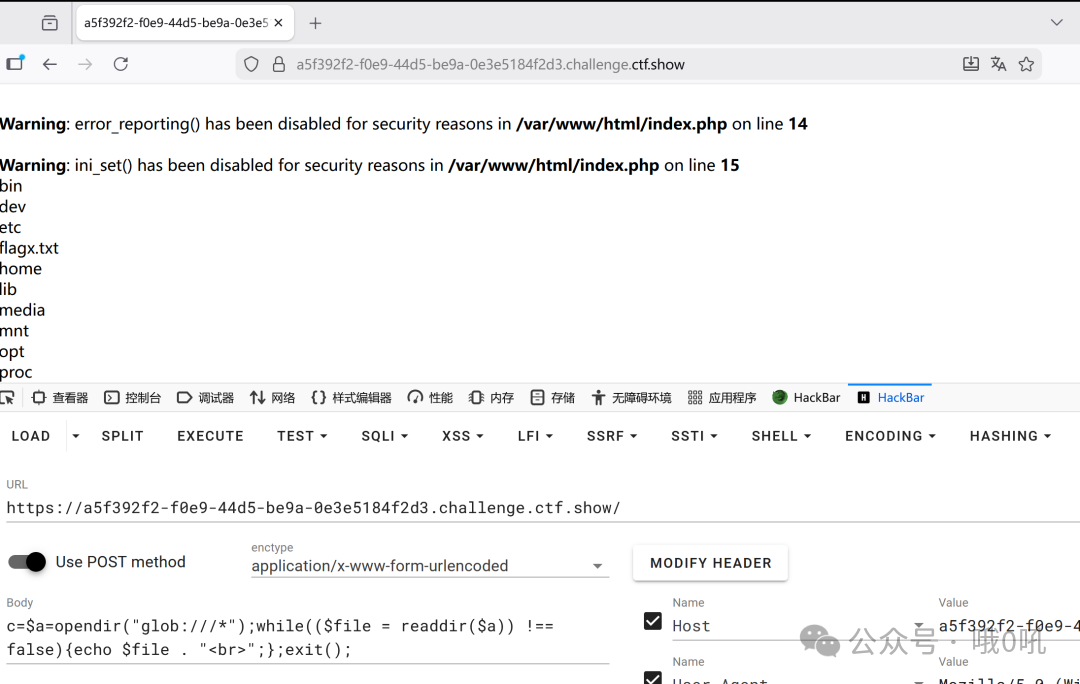The width and height of the screenshot is (1080, 684).
Task: Click the 'media' directory text
Action: click(x=22, y=310)
